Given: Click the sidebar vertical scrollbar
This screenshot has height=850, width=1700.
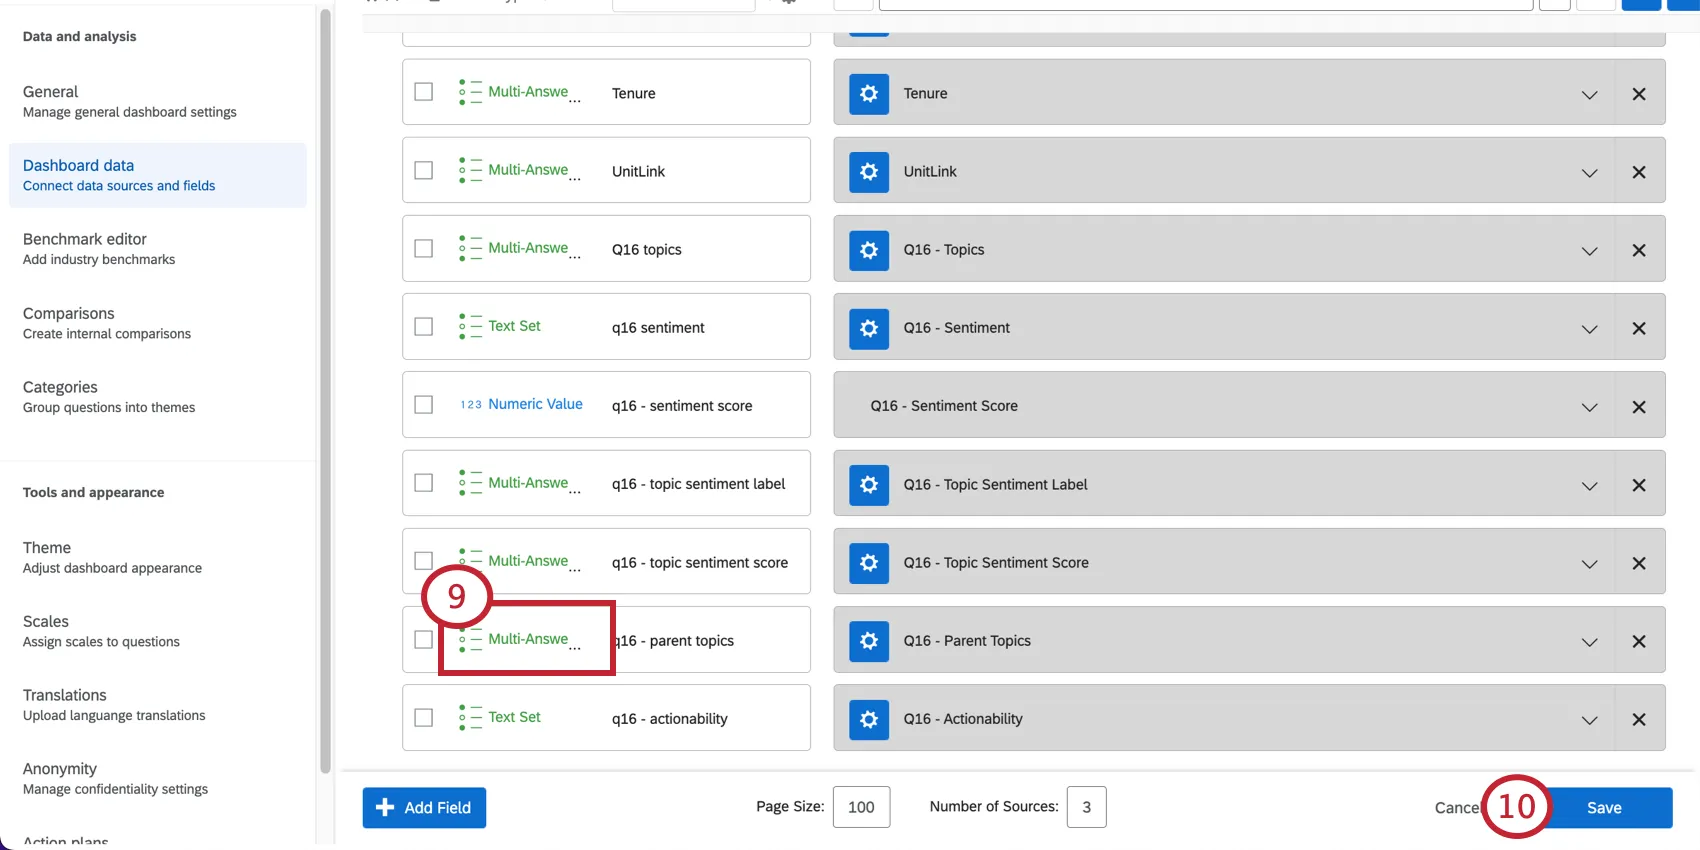Looking at the screenshot, I should tap(325, 390).
